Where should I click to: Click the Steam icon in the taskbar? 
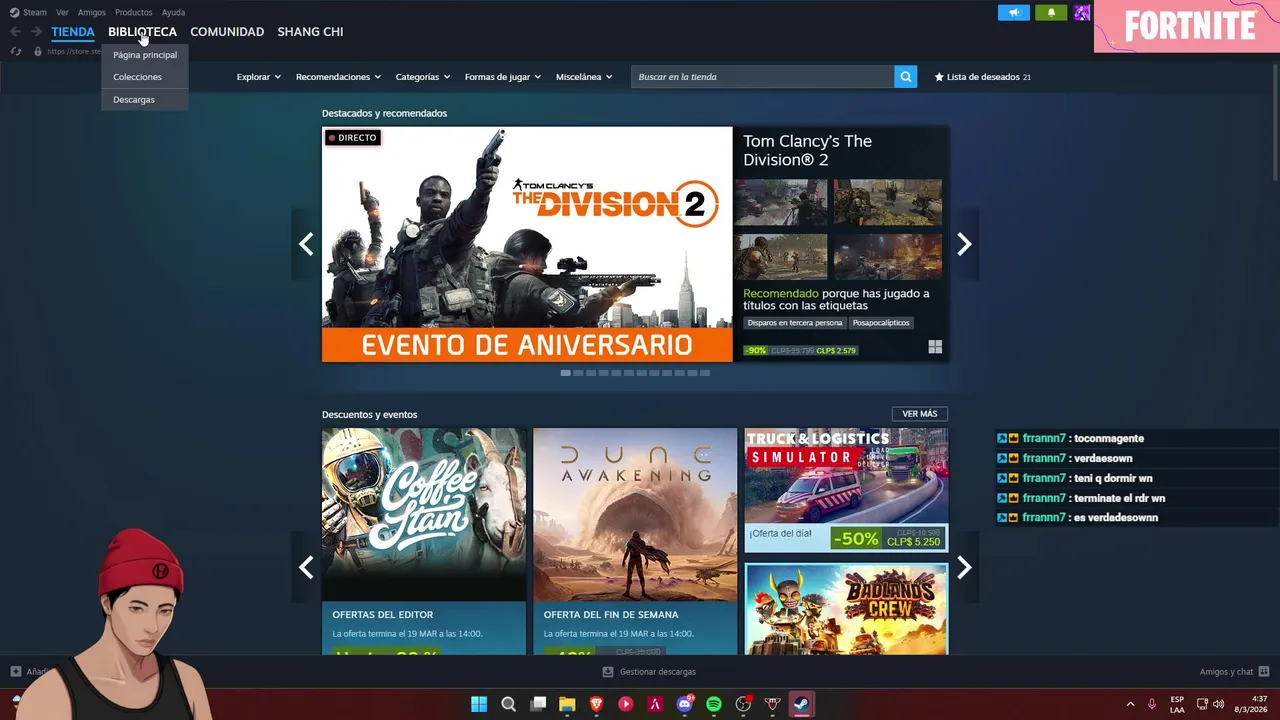[x=802, y=704]
